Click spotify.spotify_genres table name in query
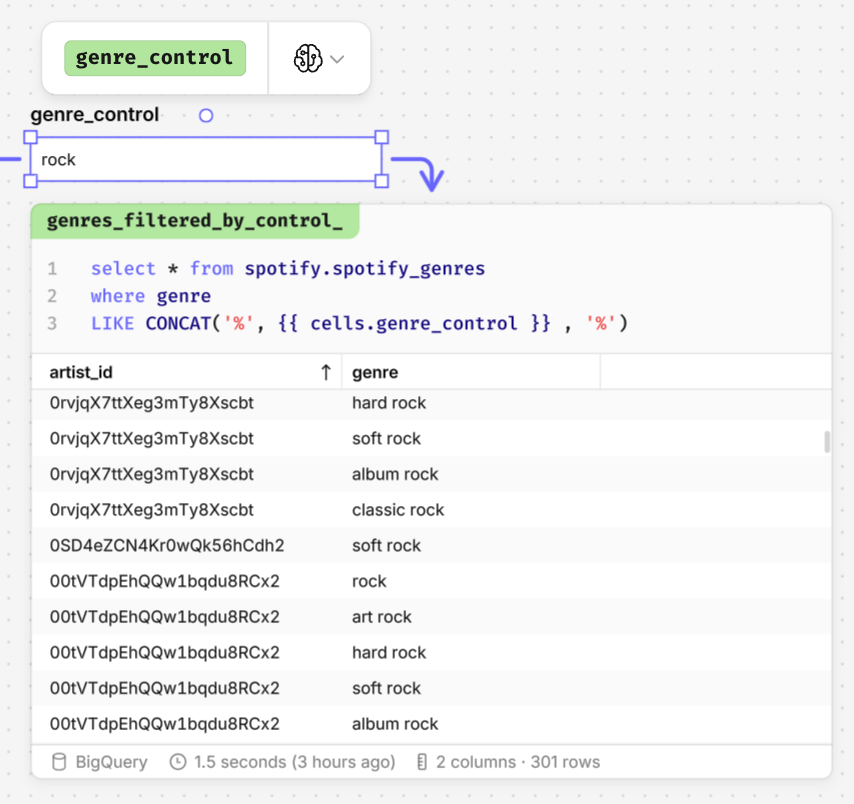 364,269
